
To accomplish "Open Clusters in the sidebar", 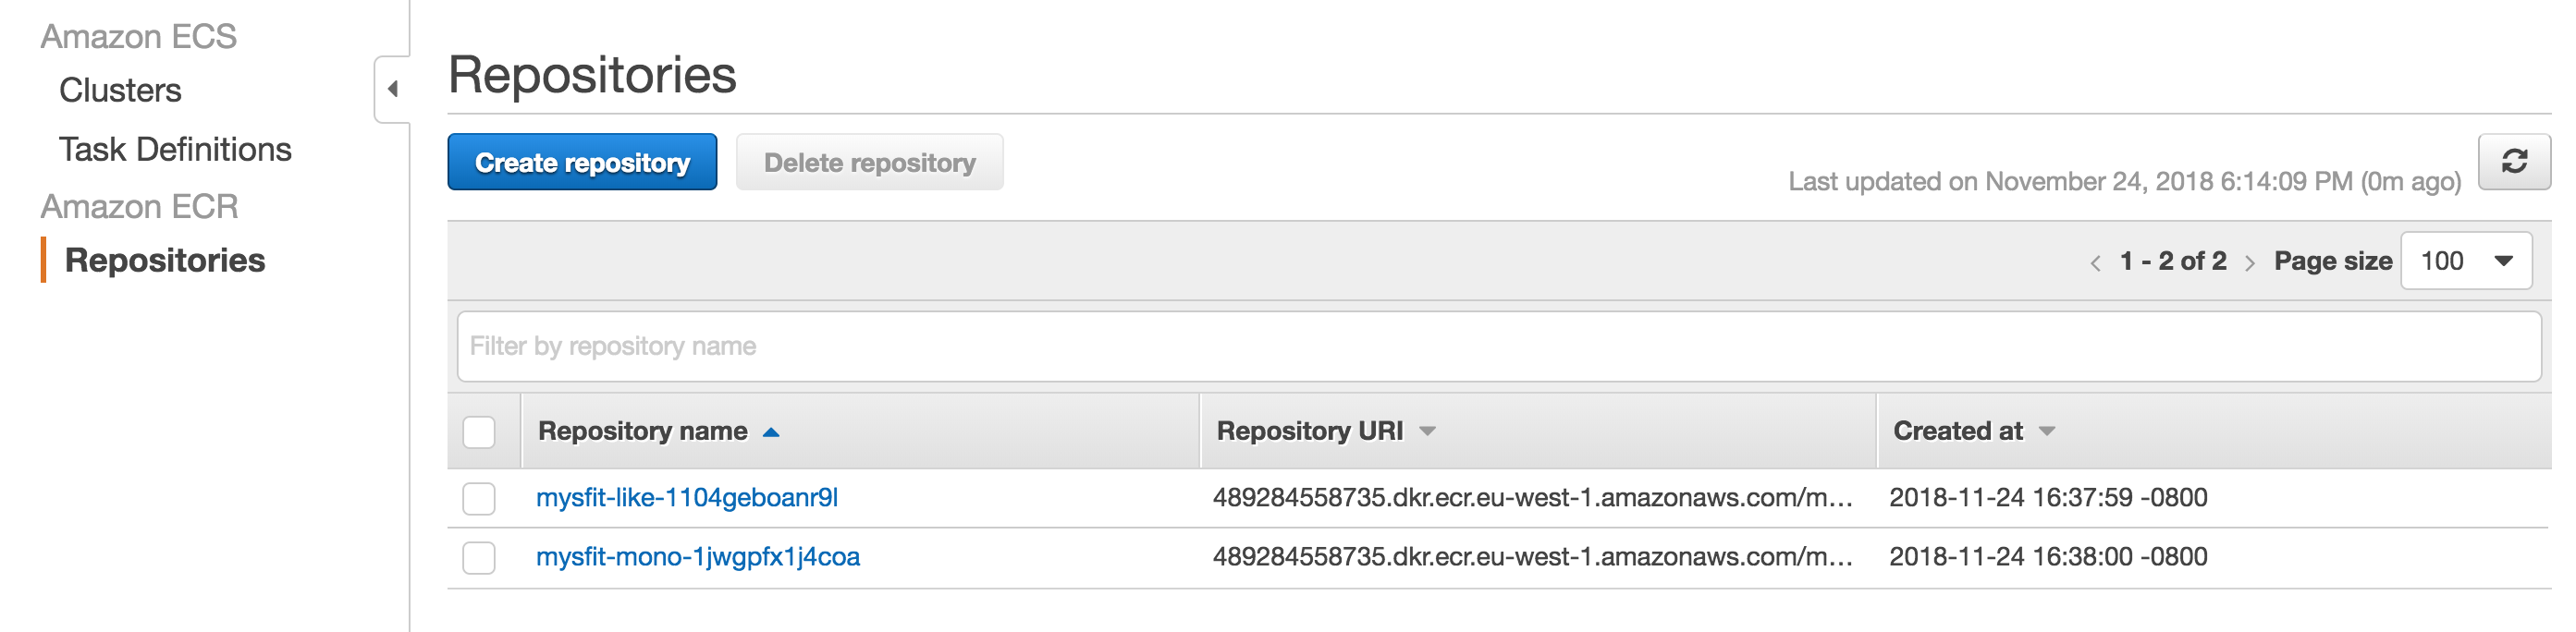I will tap(120, 90).
